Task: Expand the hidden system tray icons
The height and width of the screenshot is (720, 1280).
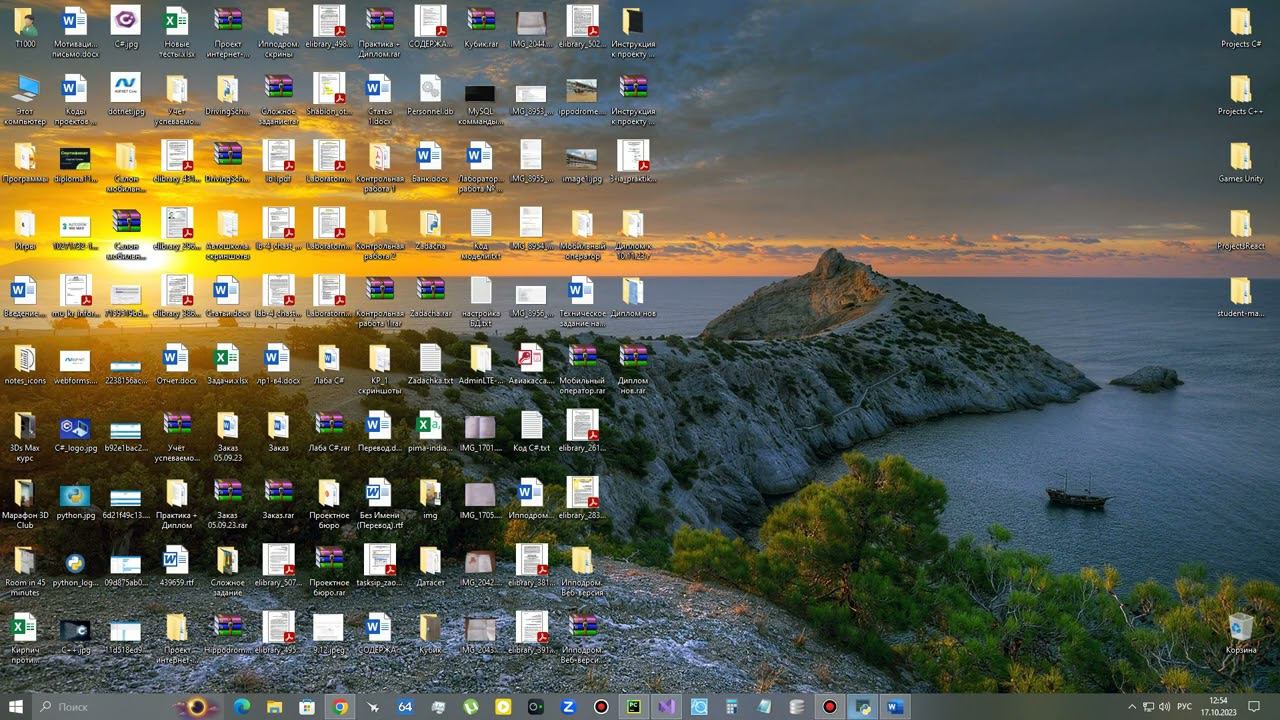Action: coord(1131,707)
